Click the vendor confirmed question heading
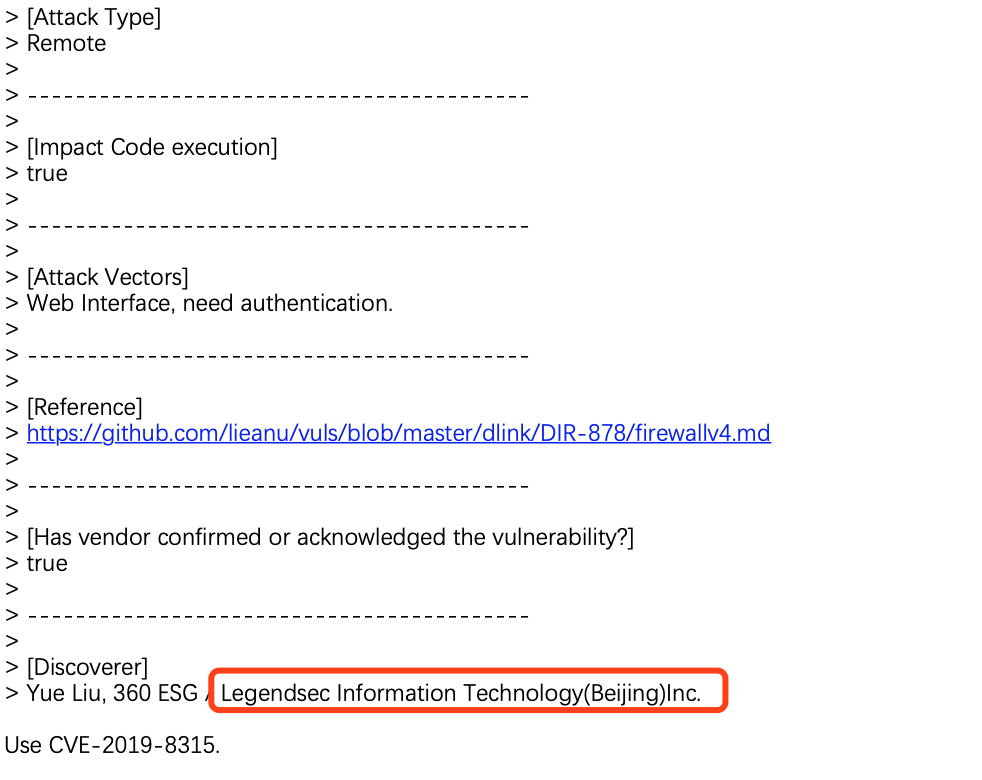The image size is (982, 780). click(331, 538)
